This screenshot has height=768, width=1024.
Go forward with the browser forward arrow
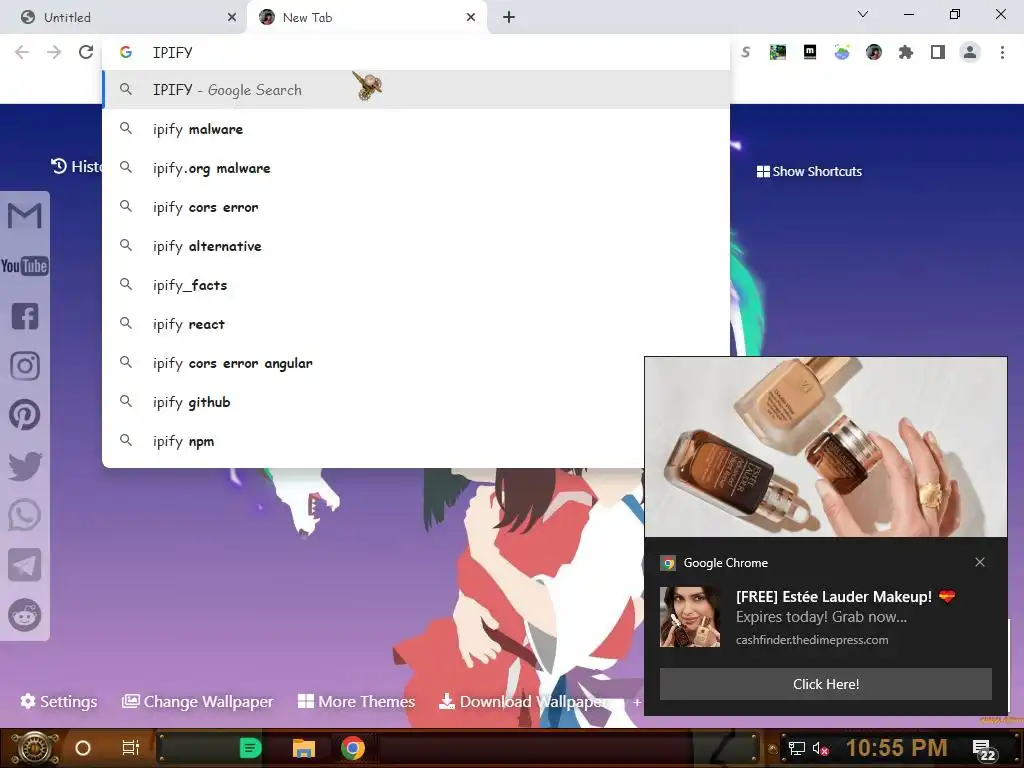pos(54,52)
